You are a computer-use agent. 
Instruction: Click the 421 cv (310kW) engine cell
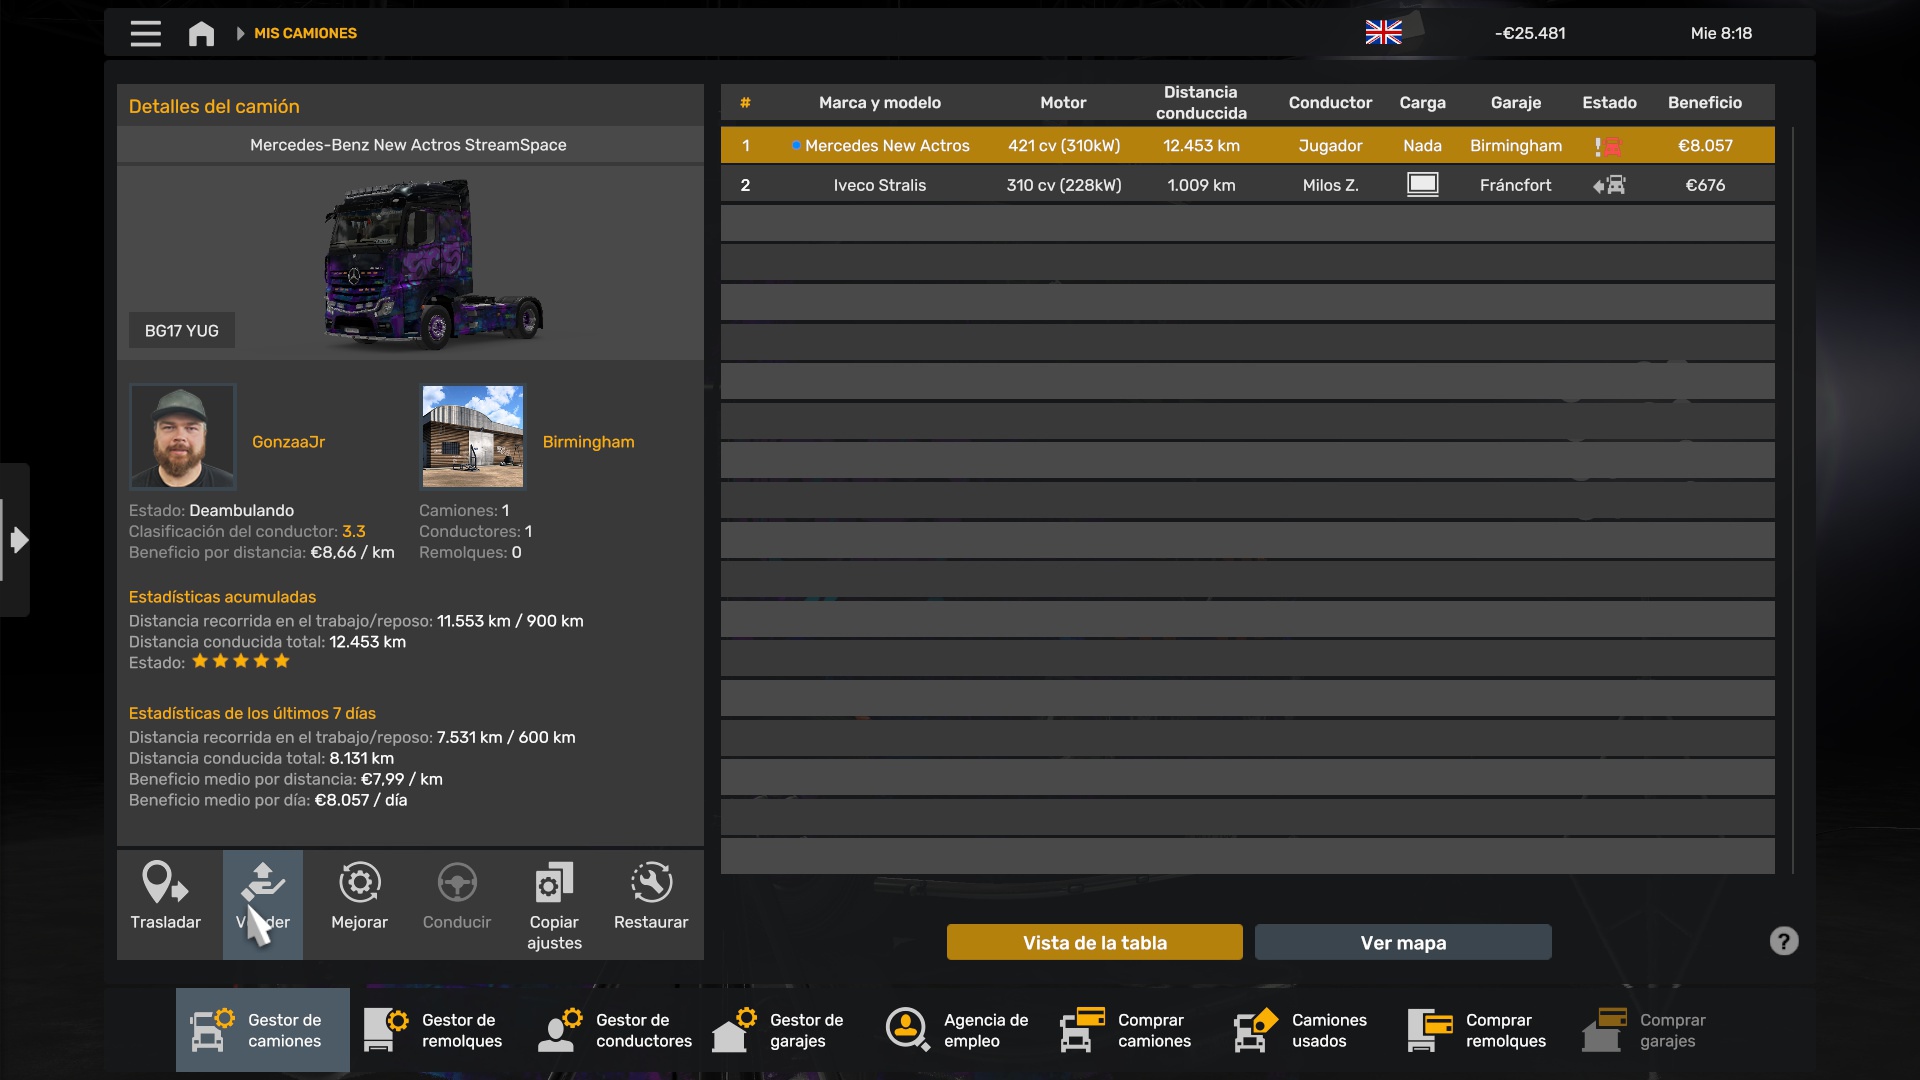click(x=1064, y=146)
